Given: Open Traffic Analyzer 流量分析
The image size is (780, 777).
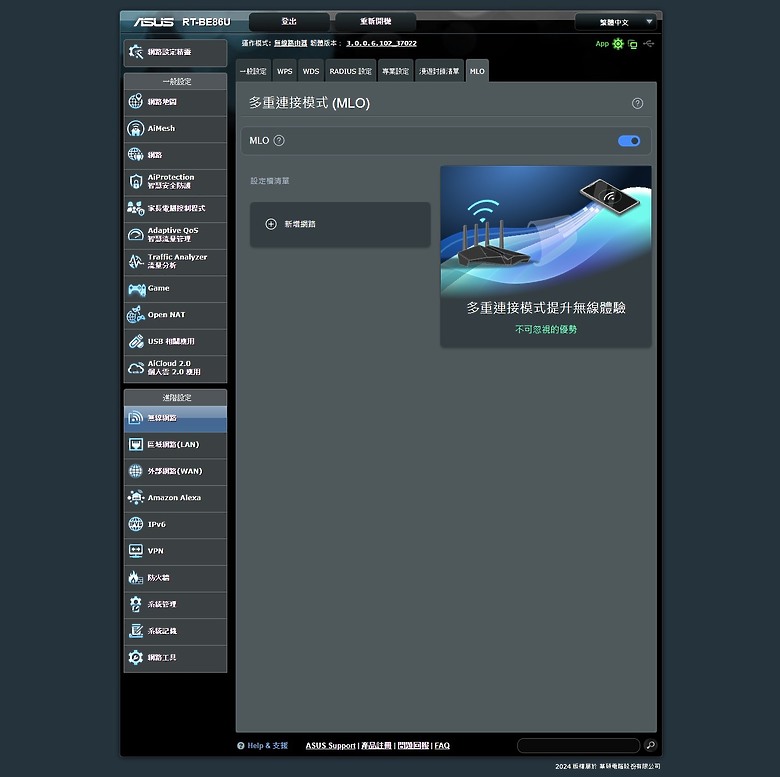Looking at the screenshot, I should point(175,262).
